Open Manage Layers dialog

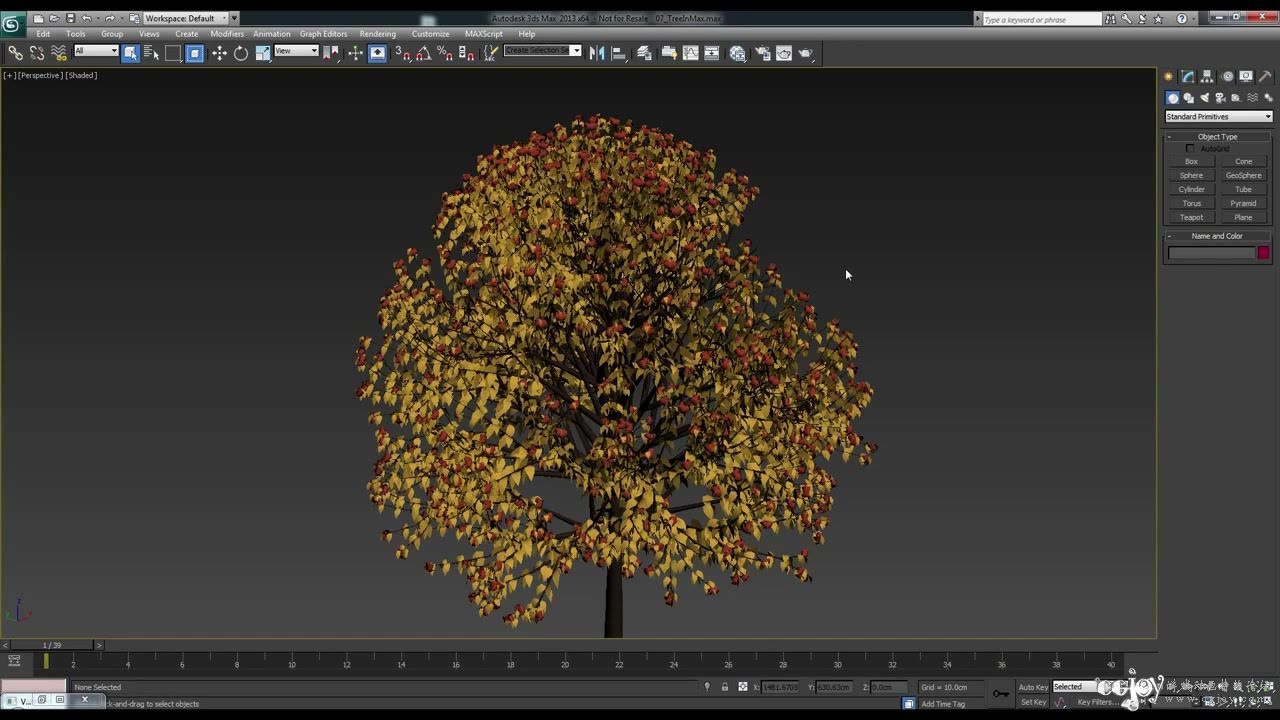point(645,53)
